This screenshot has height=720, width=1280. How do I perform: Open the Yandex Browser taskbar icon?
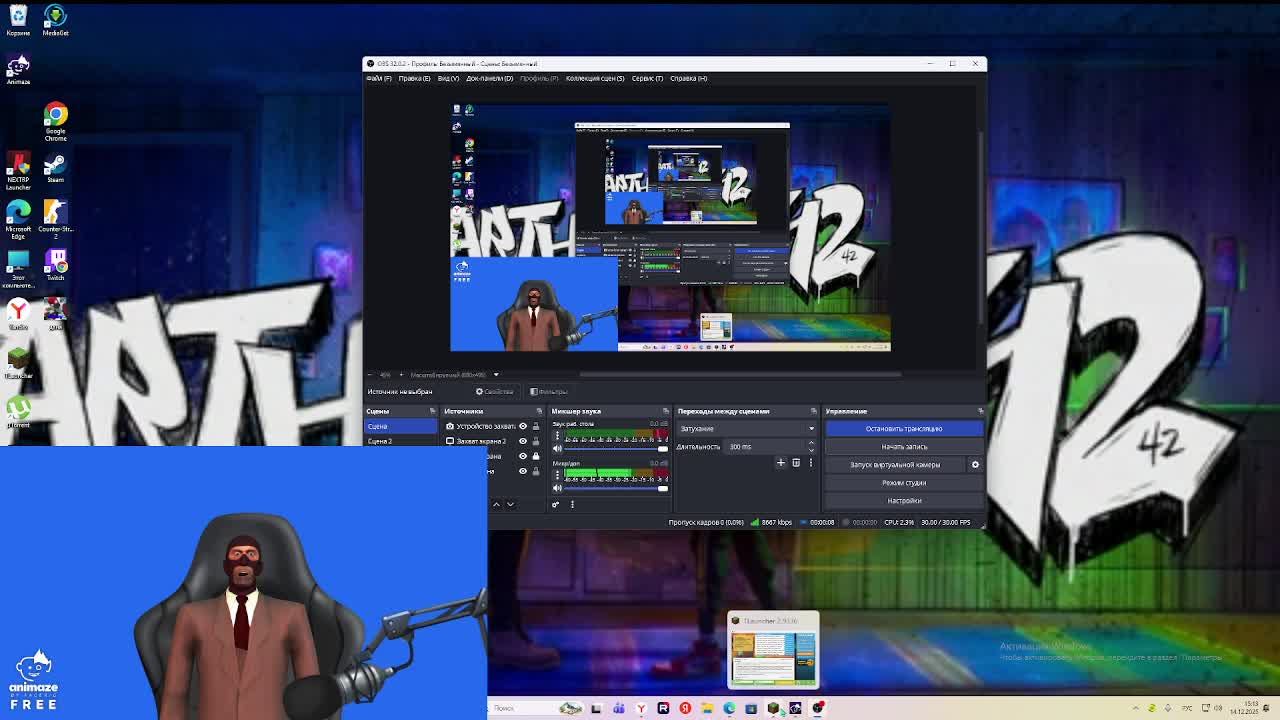641,708
